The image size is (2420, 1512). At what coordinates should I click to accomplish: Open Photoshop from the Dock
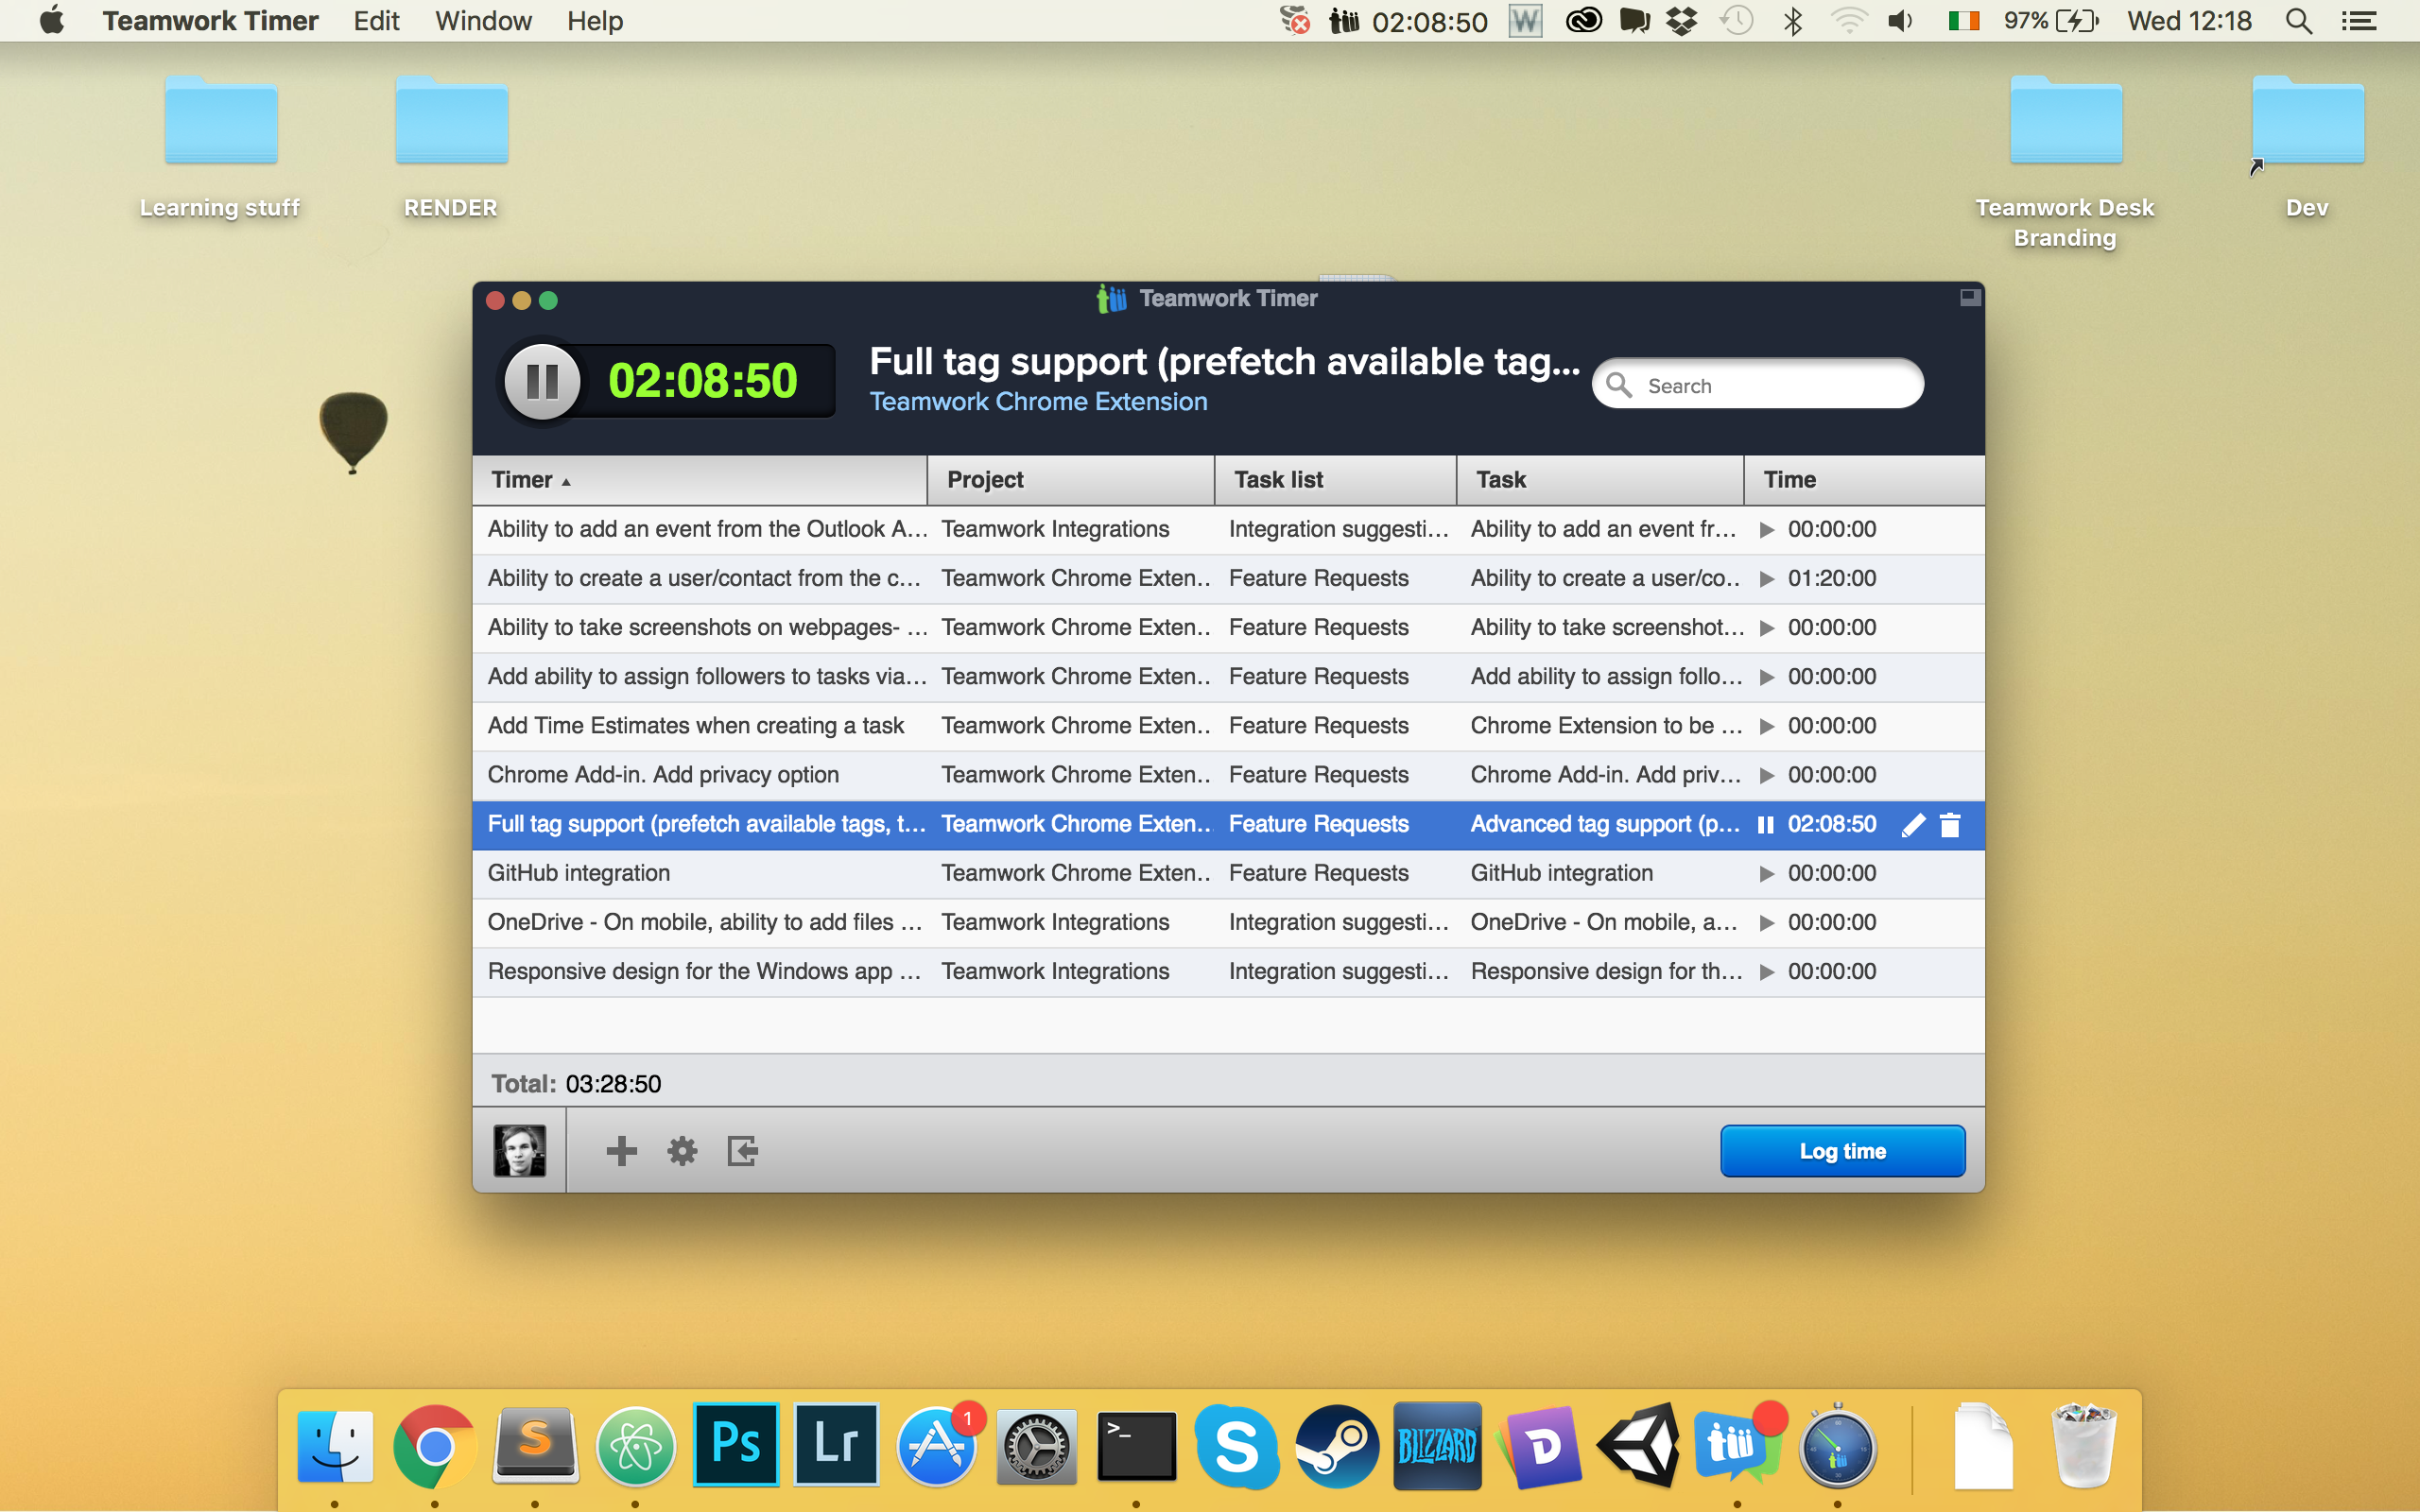(x=736, y=1445)
